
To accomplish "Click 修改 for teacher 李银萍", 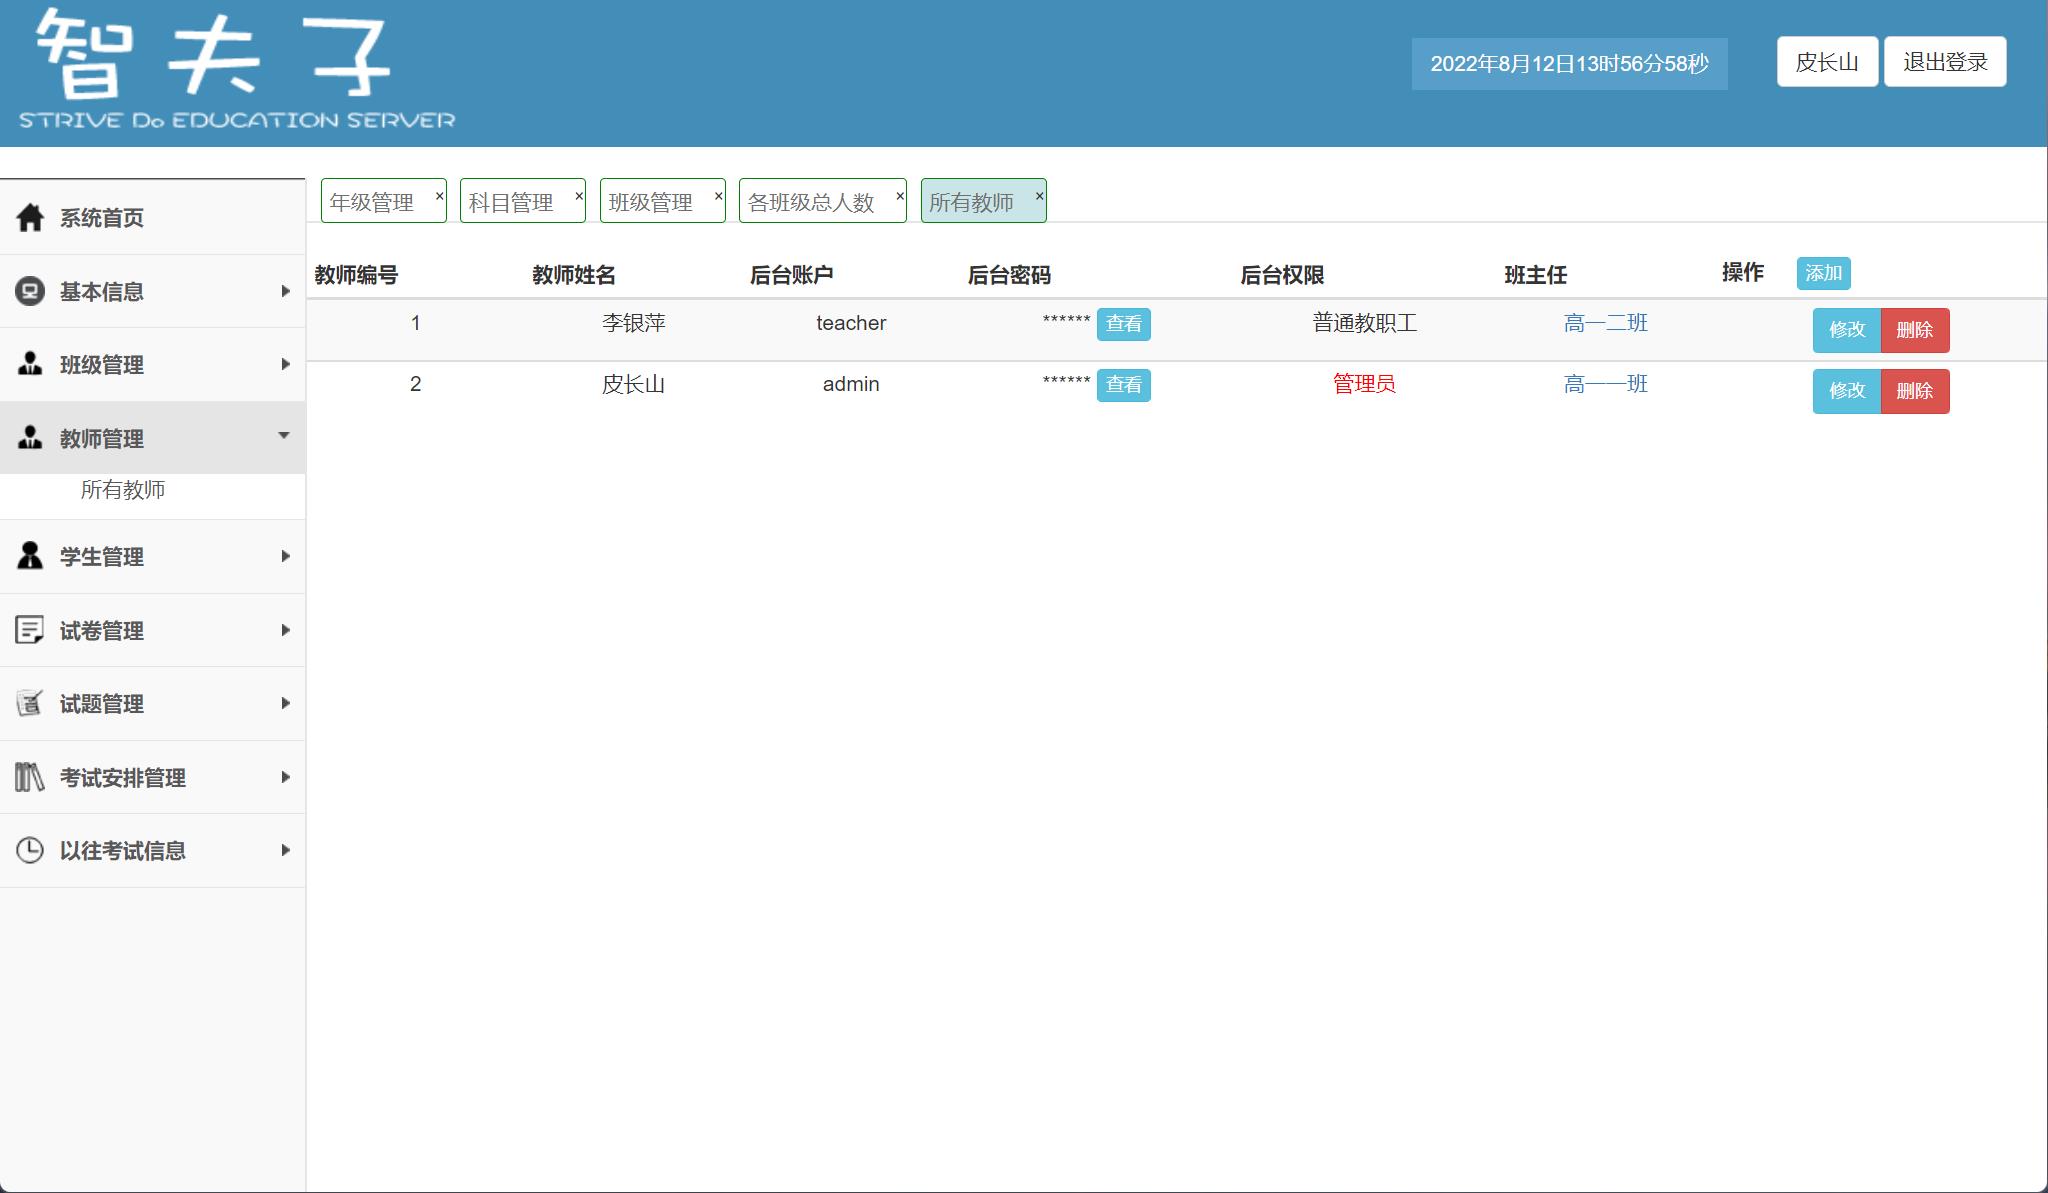I will [x=1846, y=330].
